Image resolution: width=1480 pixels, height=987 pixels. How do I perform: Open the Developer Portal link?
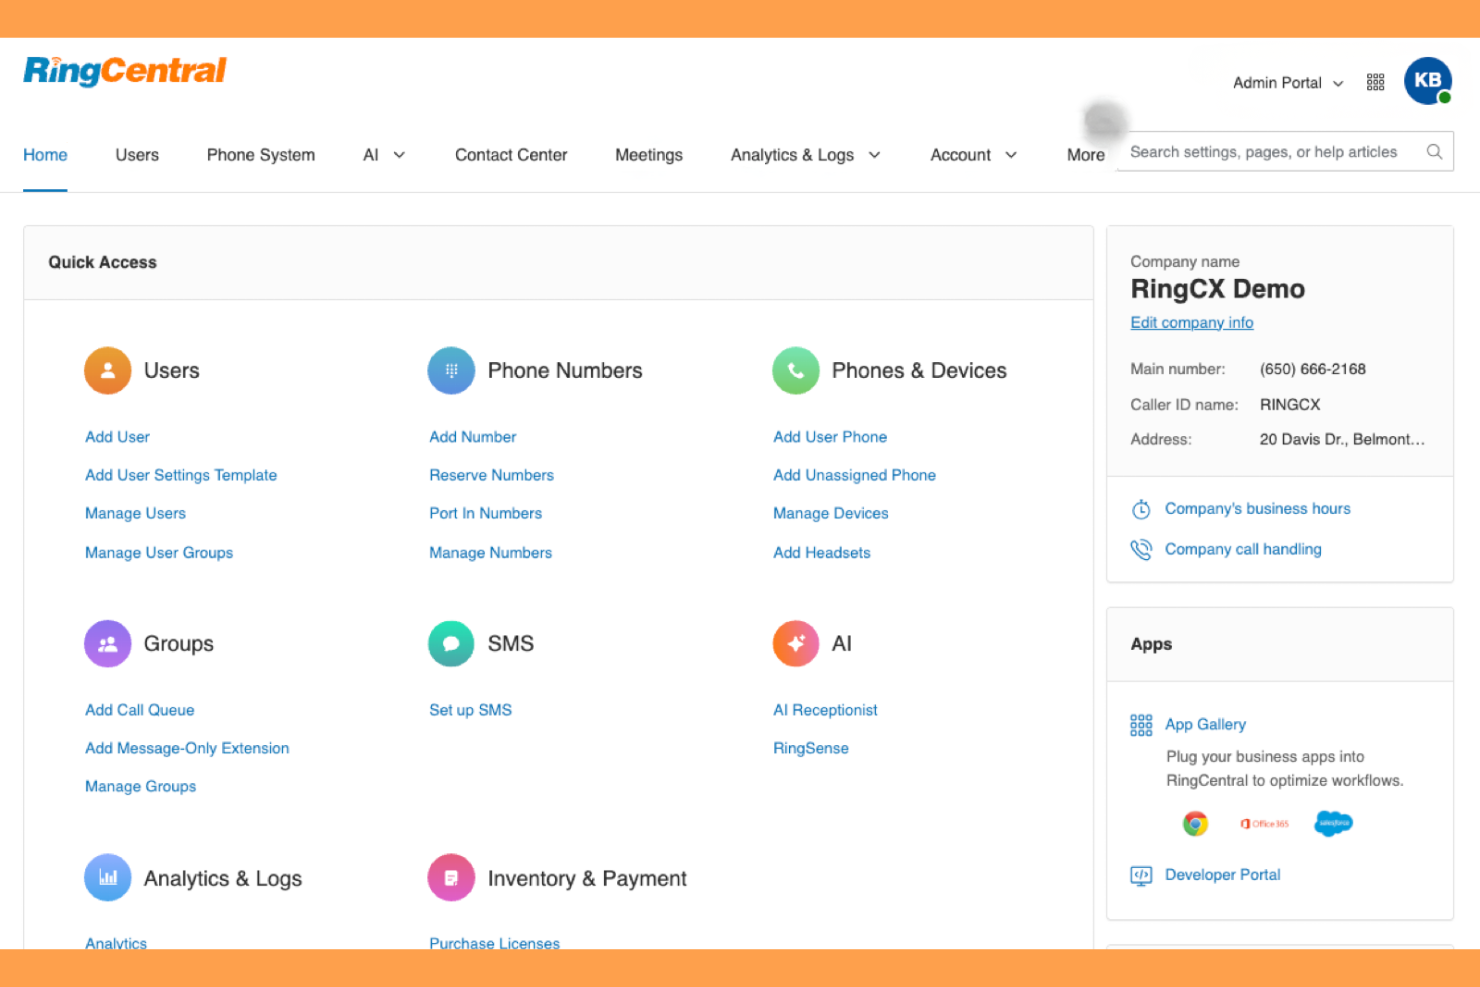1222,875
